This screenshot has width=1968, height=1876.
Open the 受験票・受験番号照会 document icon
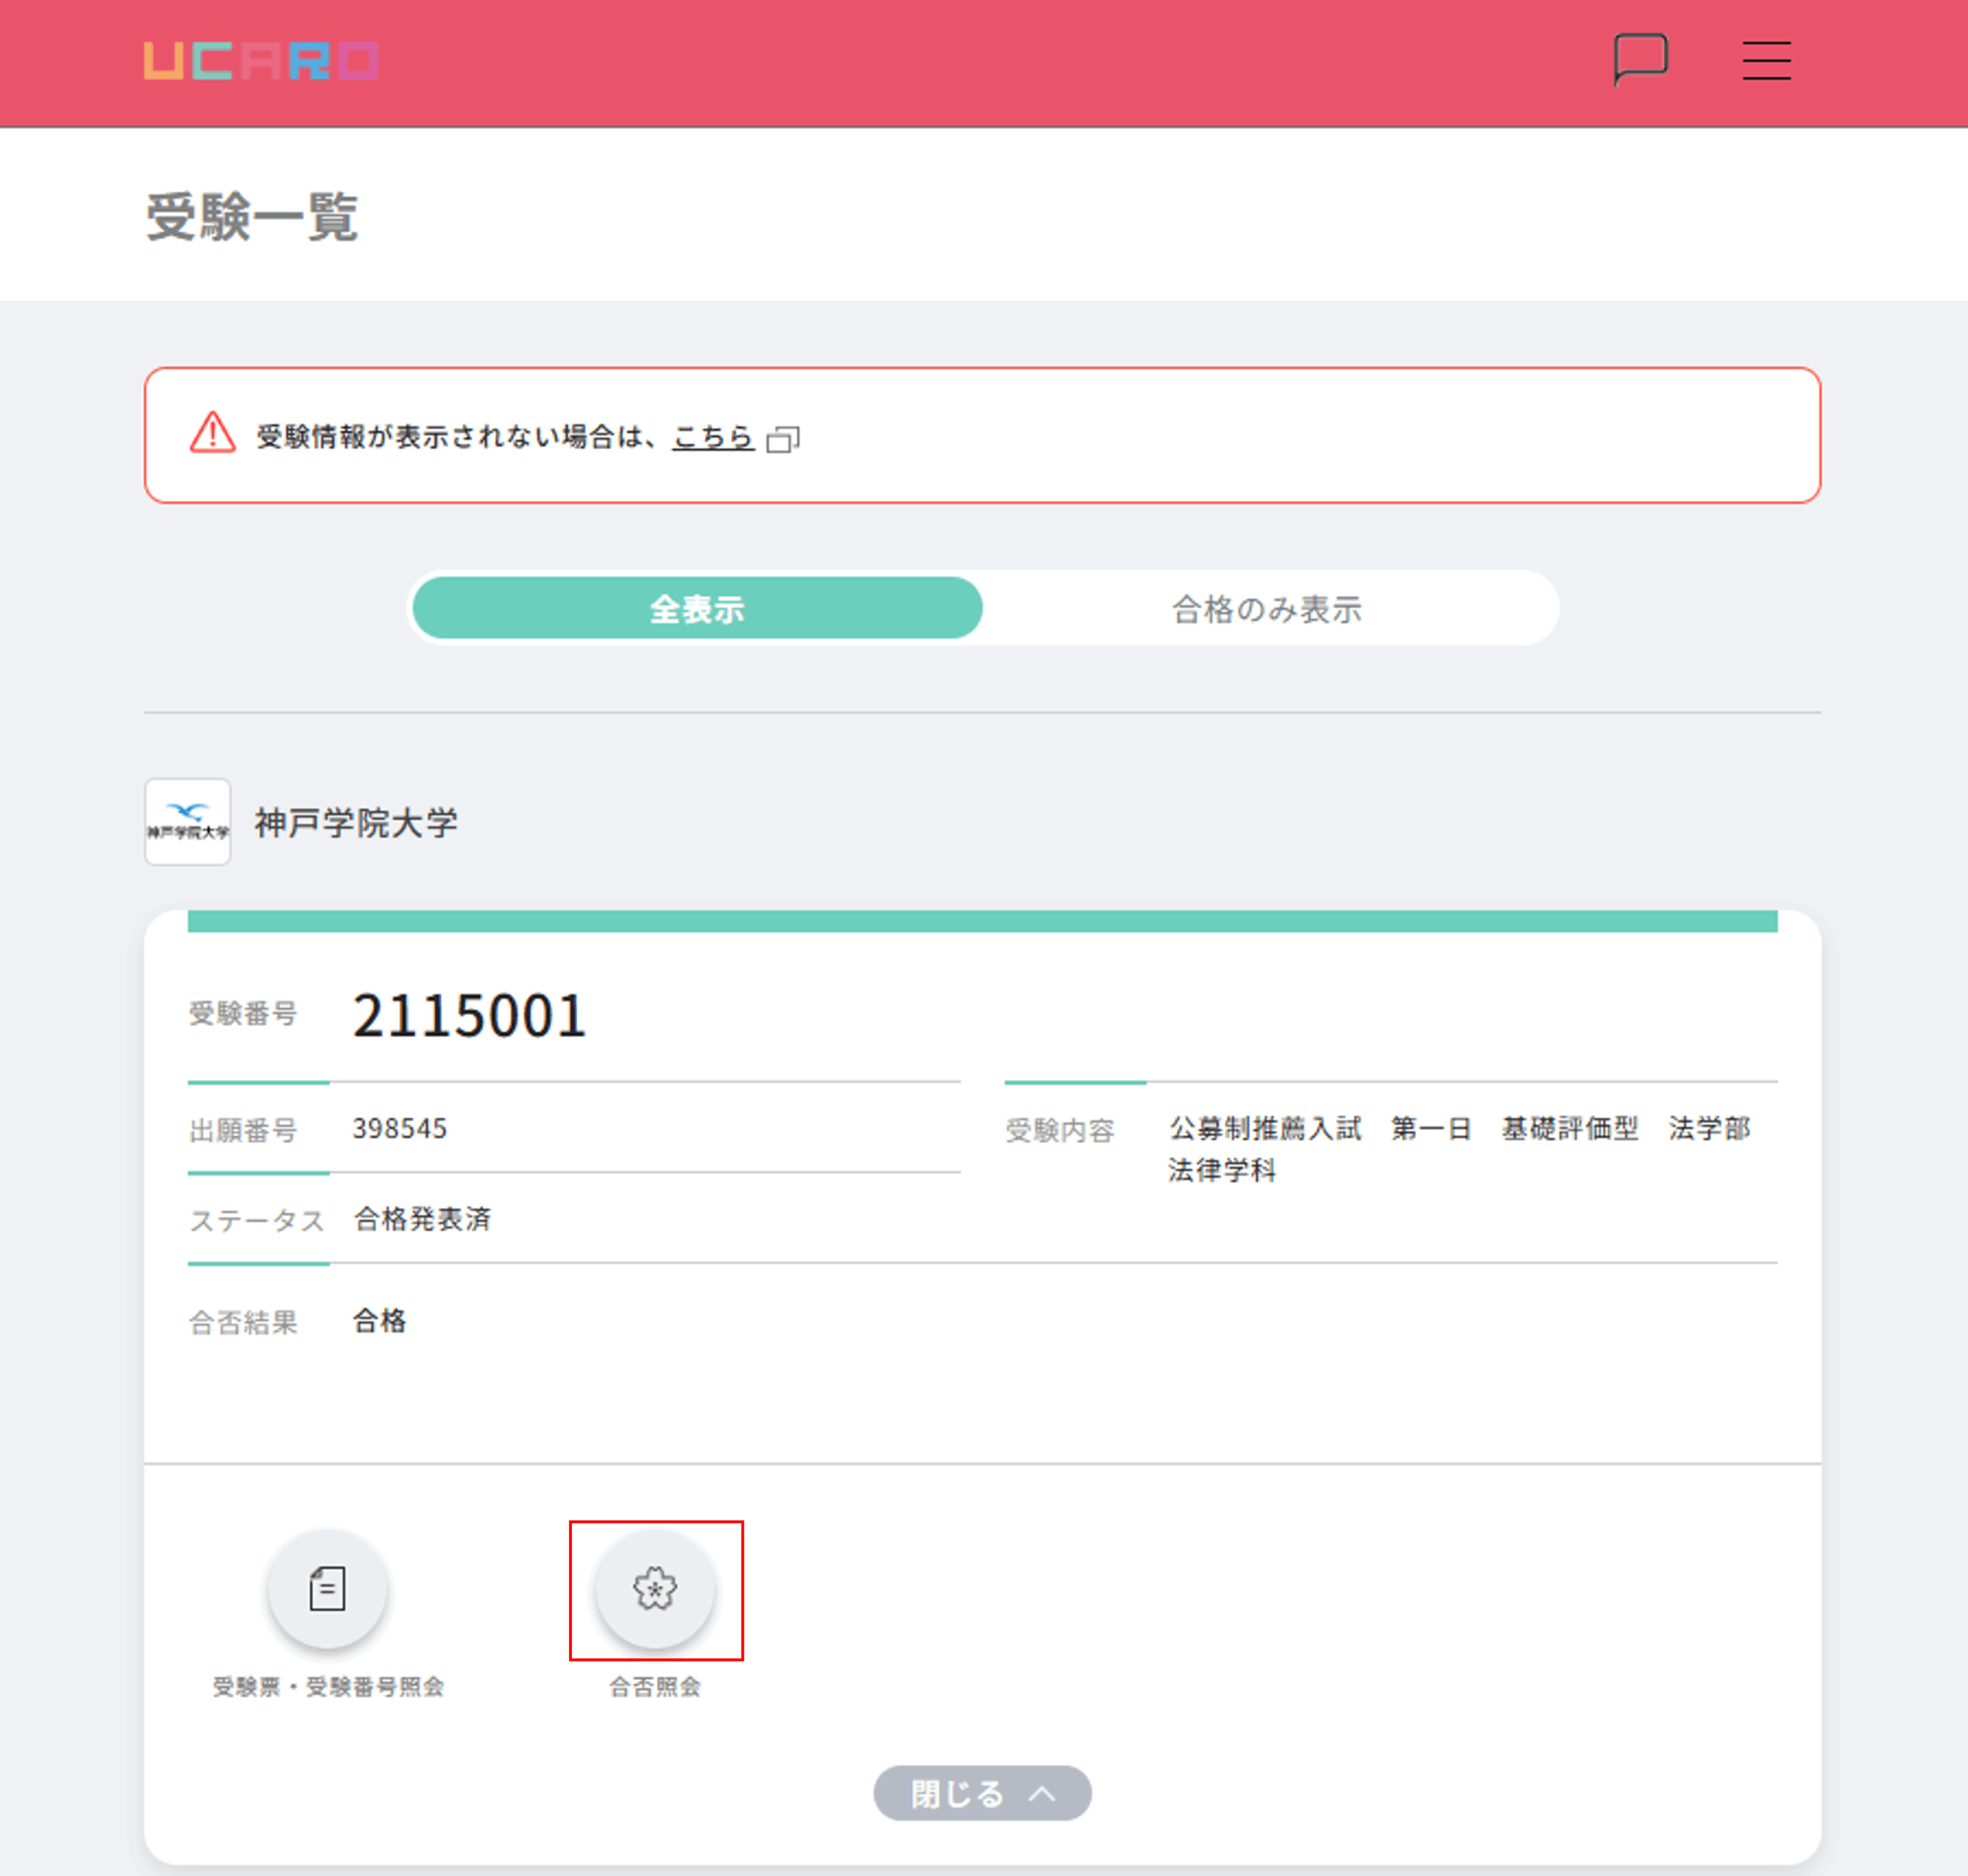click(x=327, y=1588)
